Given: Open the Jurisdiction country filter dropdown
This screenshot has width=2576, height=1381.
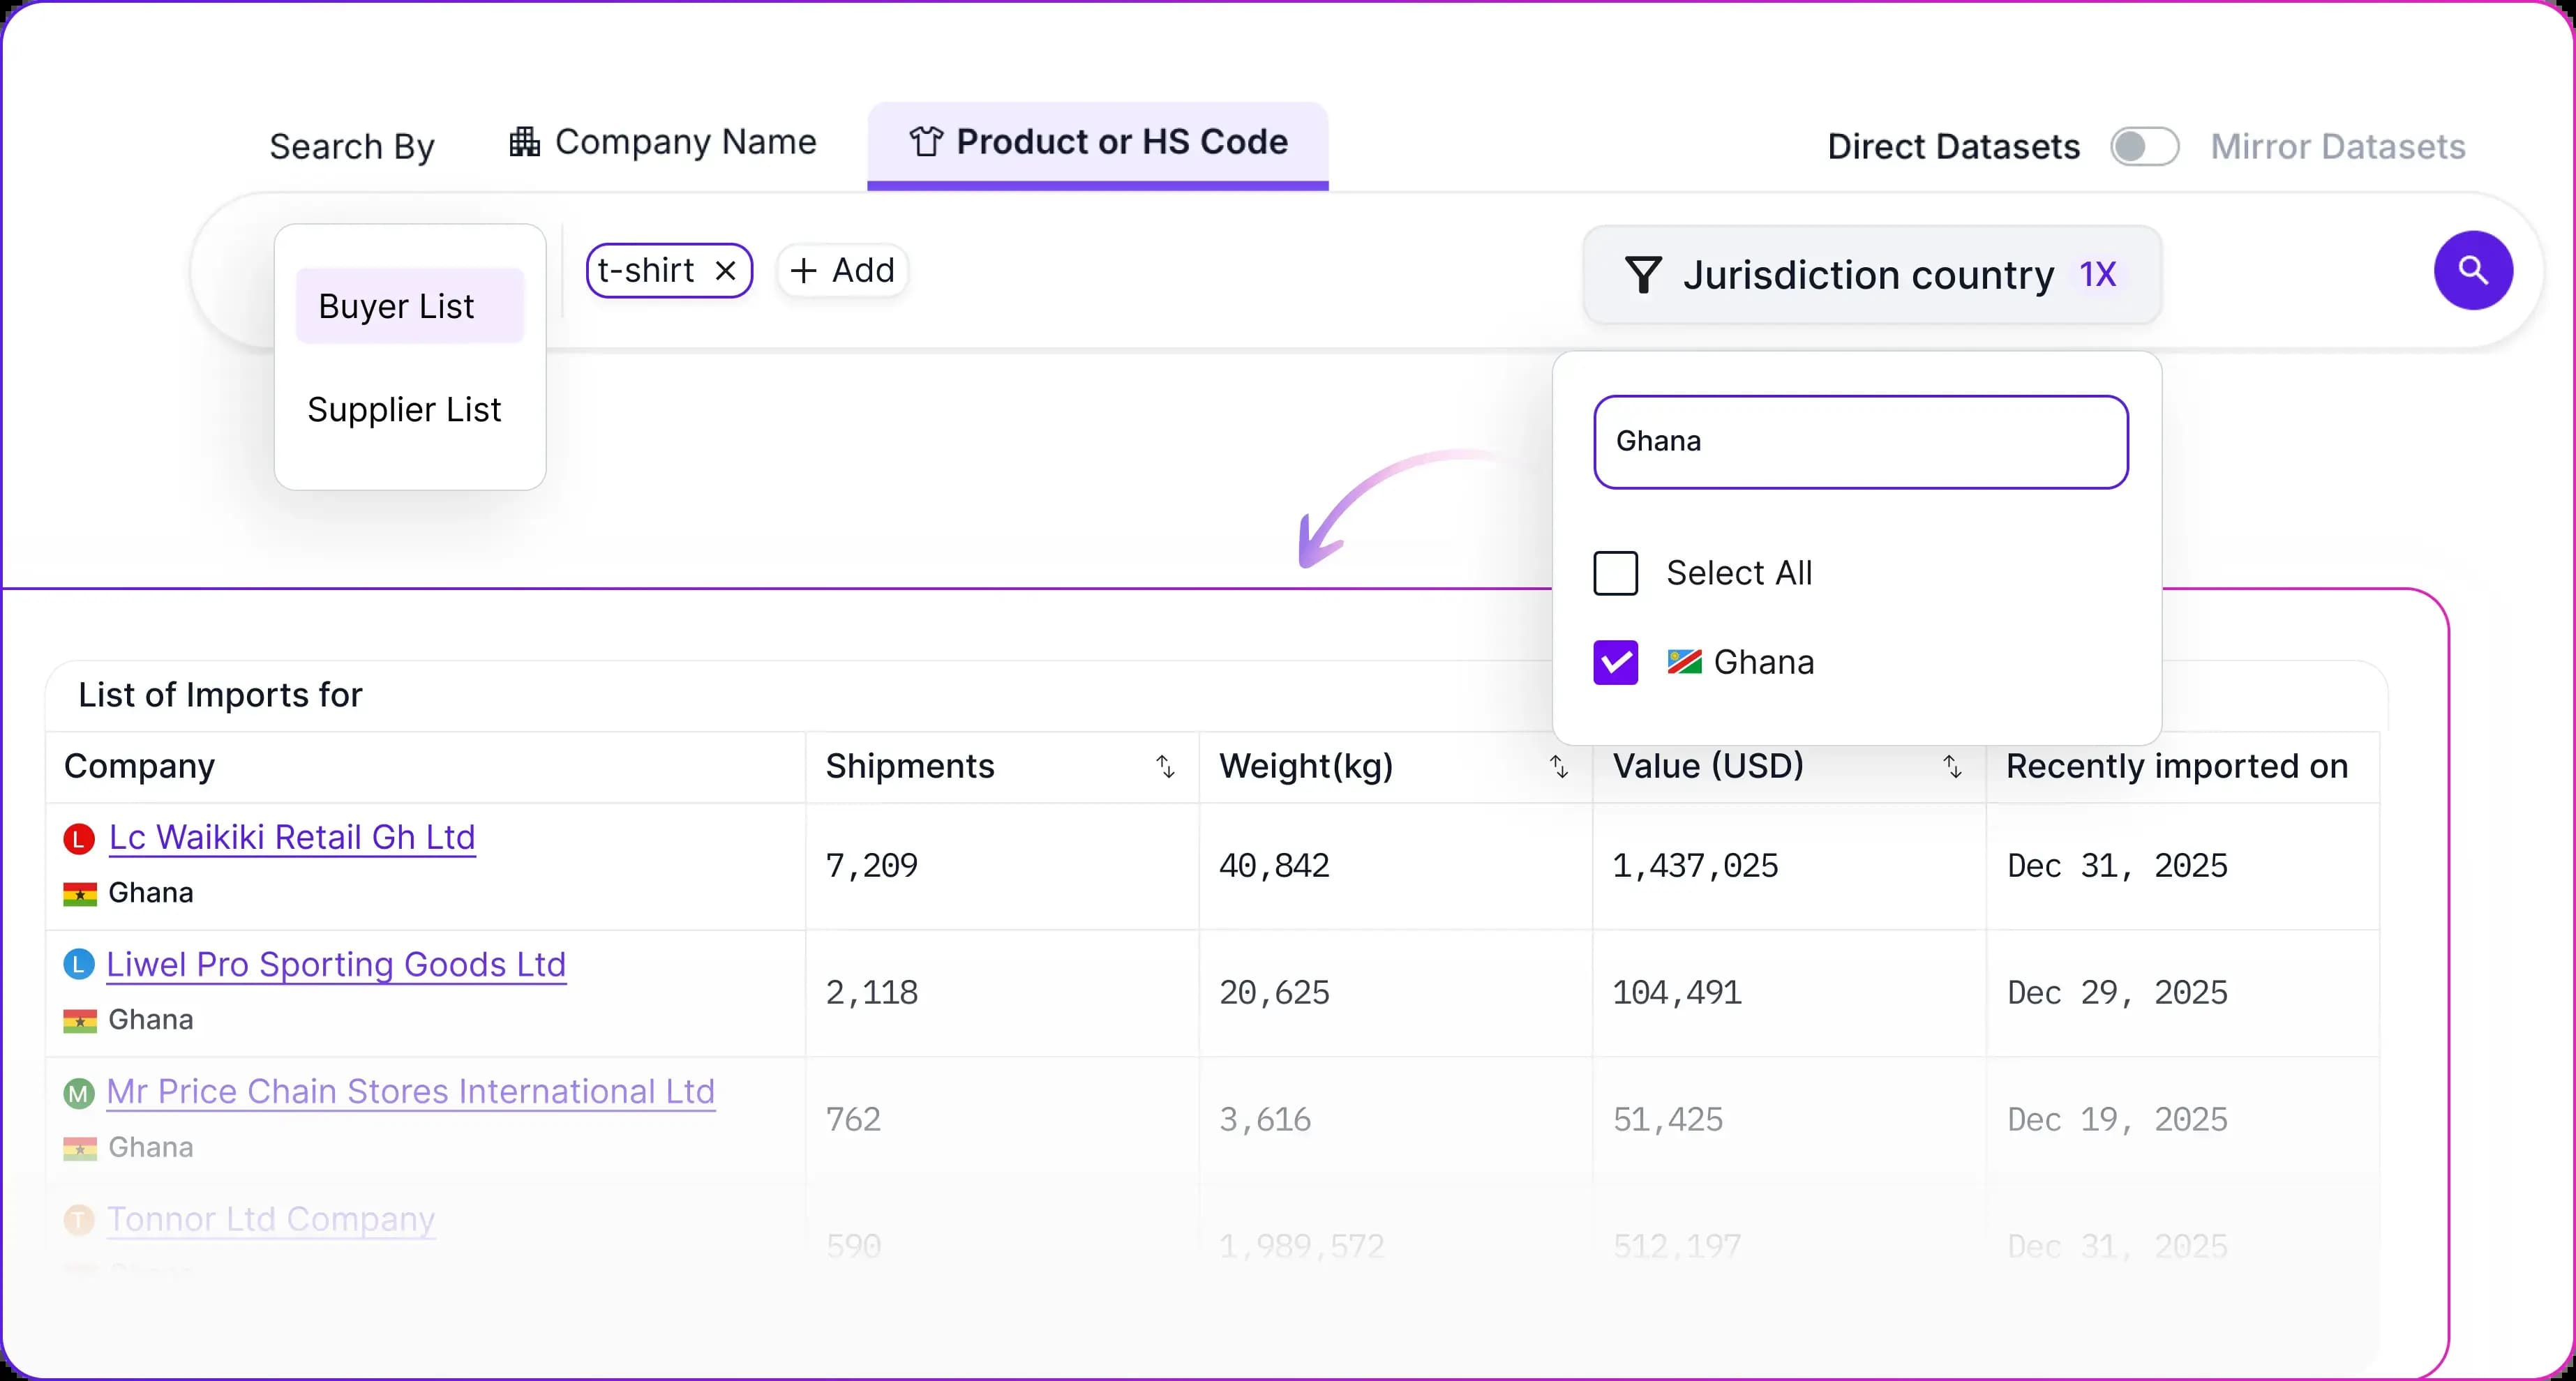Looking at the screenshot, I should 1871,275.
